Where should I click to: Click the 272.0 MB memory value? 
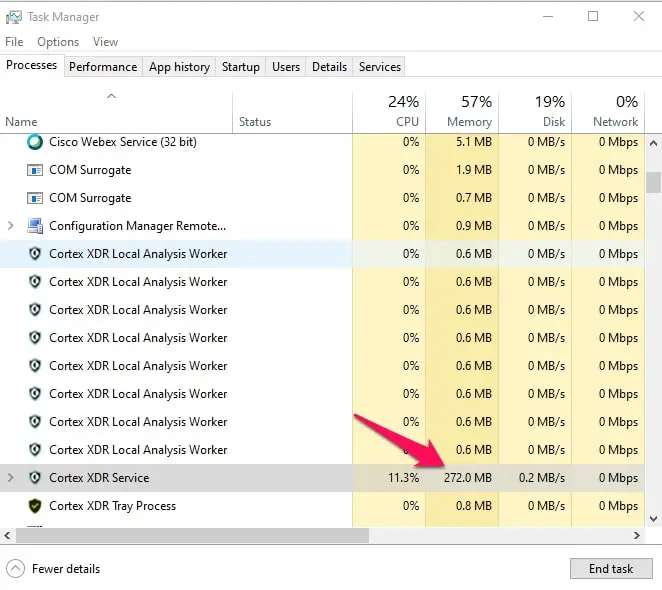(x=468, y=478)
